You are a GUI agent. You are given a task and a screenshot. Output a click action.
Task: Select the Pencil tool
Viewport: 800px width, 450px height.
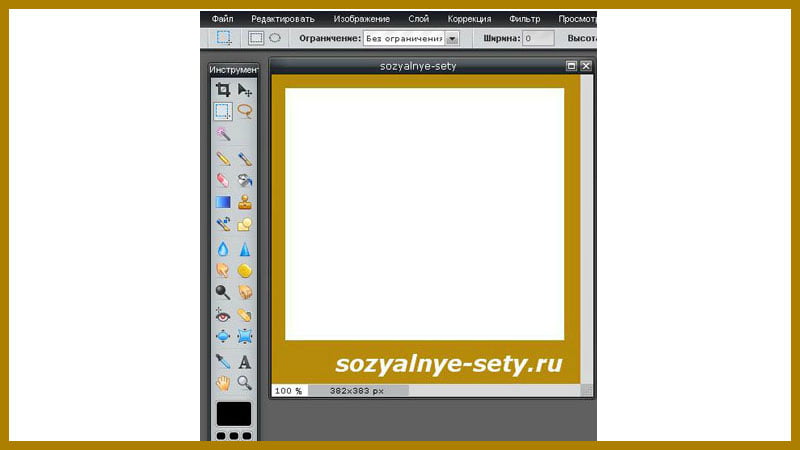point(223,159)
